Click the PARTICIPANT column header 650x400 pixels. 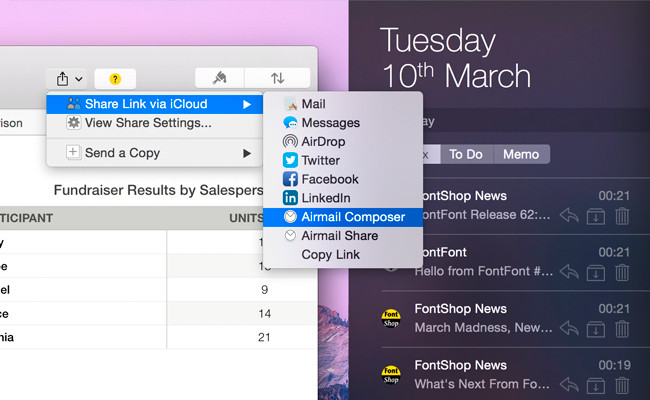coord(27,218)
